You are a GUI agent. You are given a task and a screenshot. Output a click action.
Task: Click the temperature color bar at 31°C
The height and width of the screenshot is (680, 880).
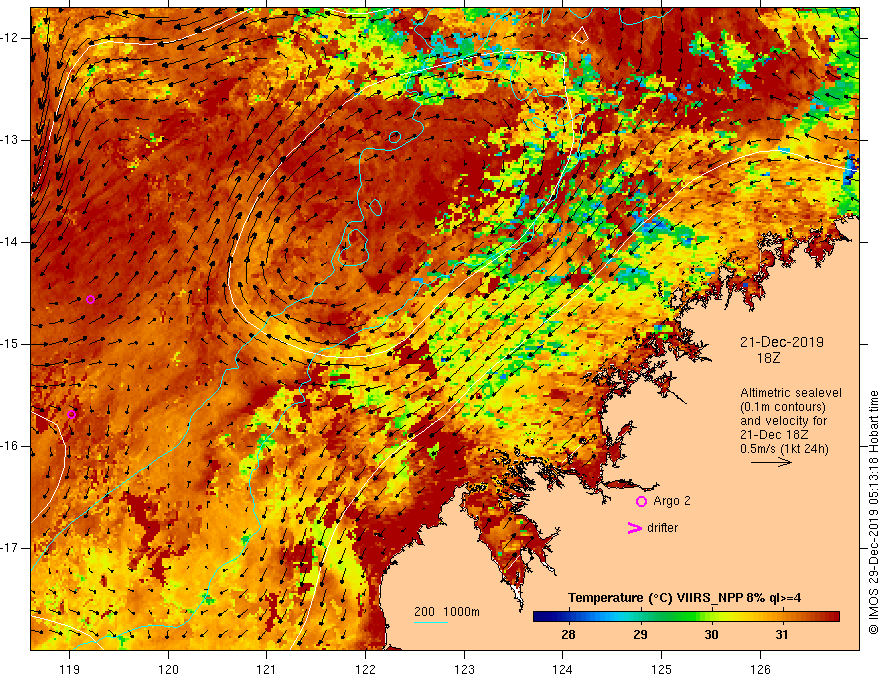click(x=782, y=617)
